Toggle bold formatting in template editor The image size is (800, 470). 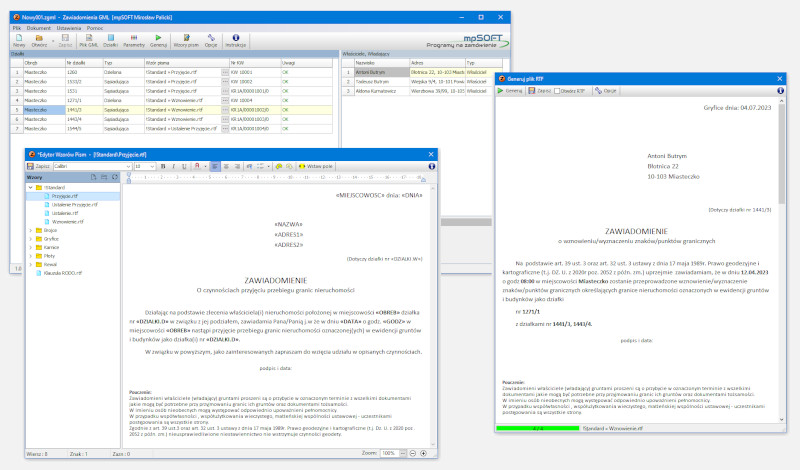click(163, 166)
